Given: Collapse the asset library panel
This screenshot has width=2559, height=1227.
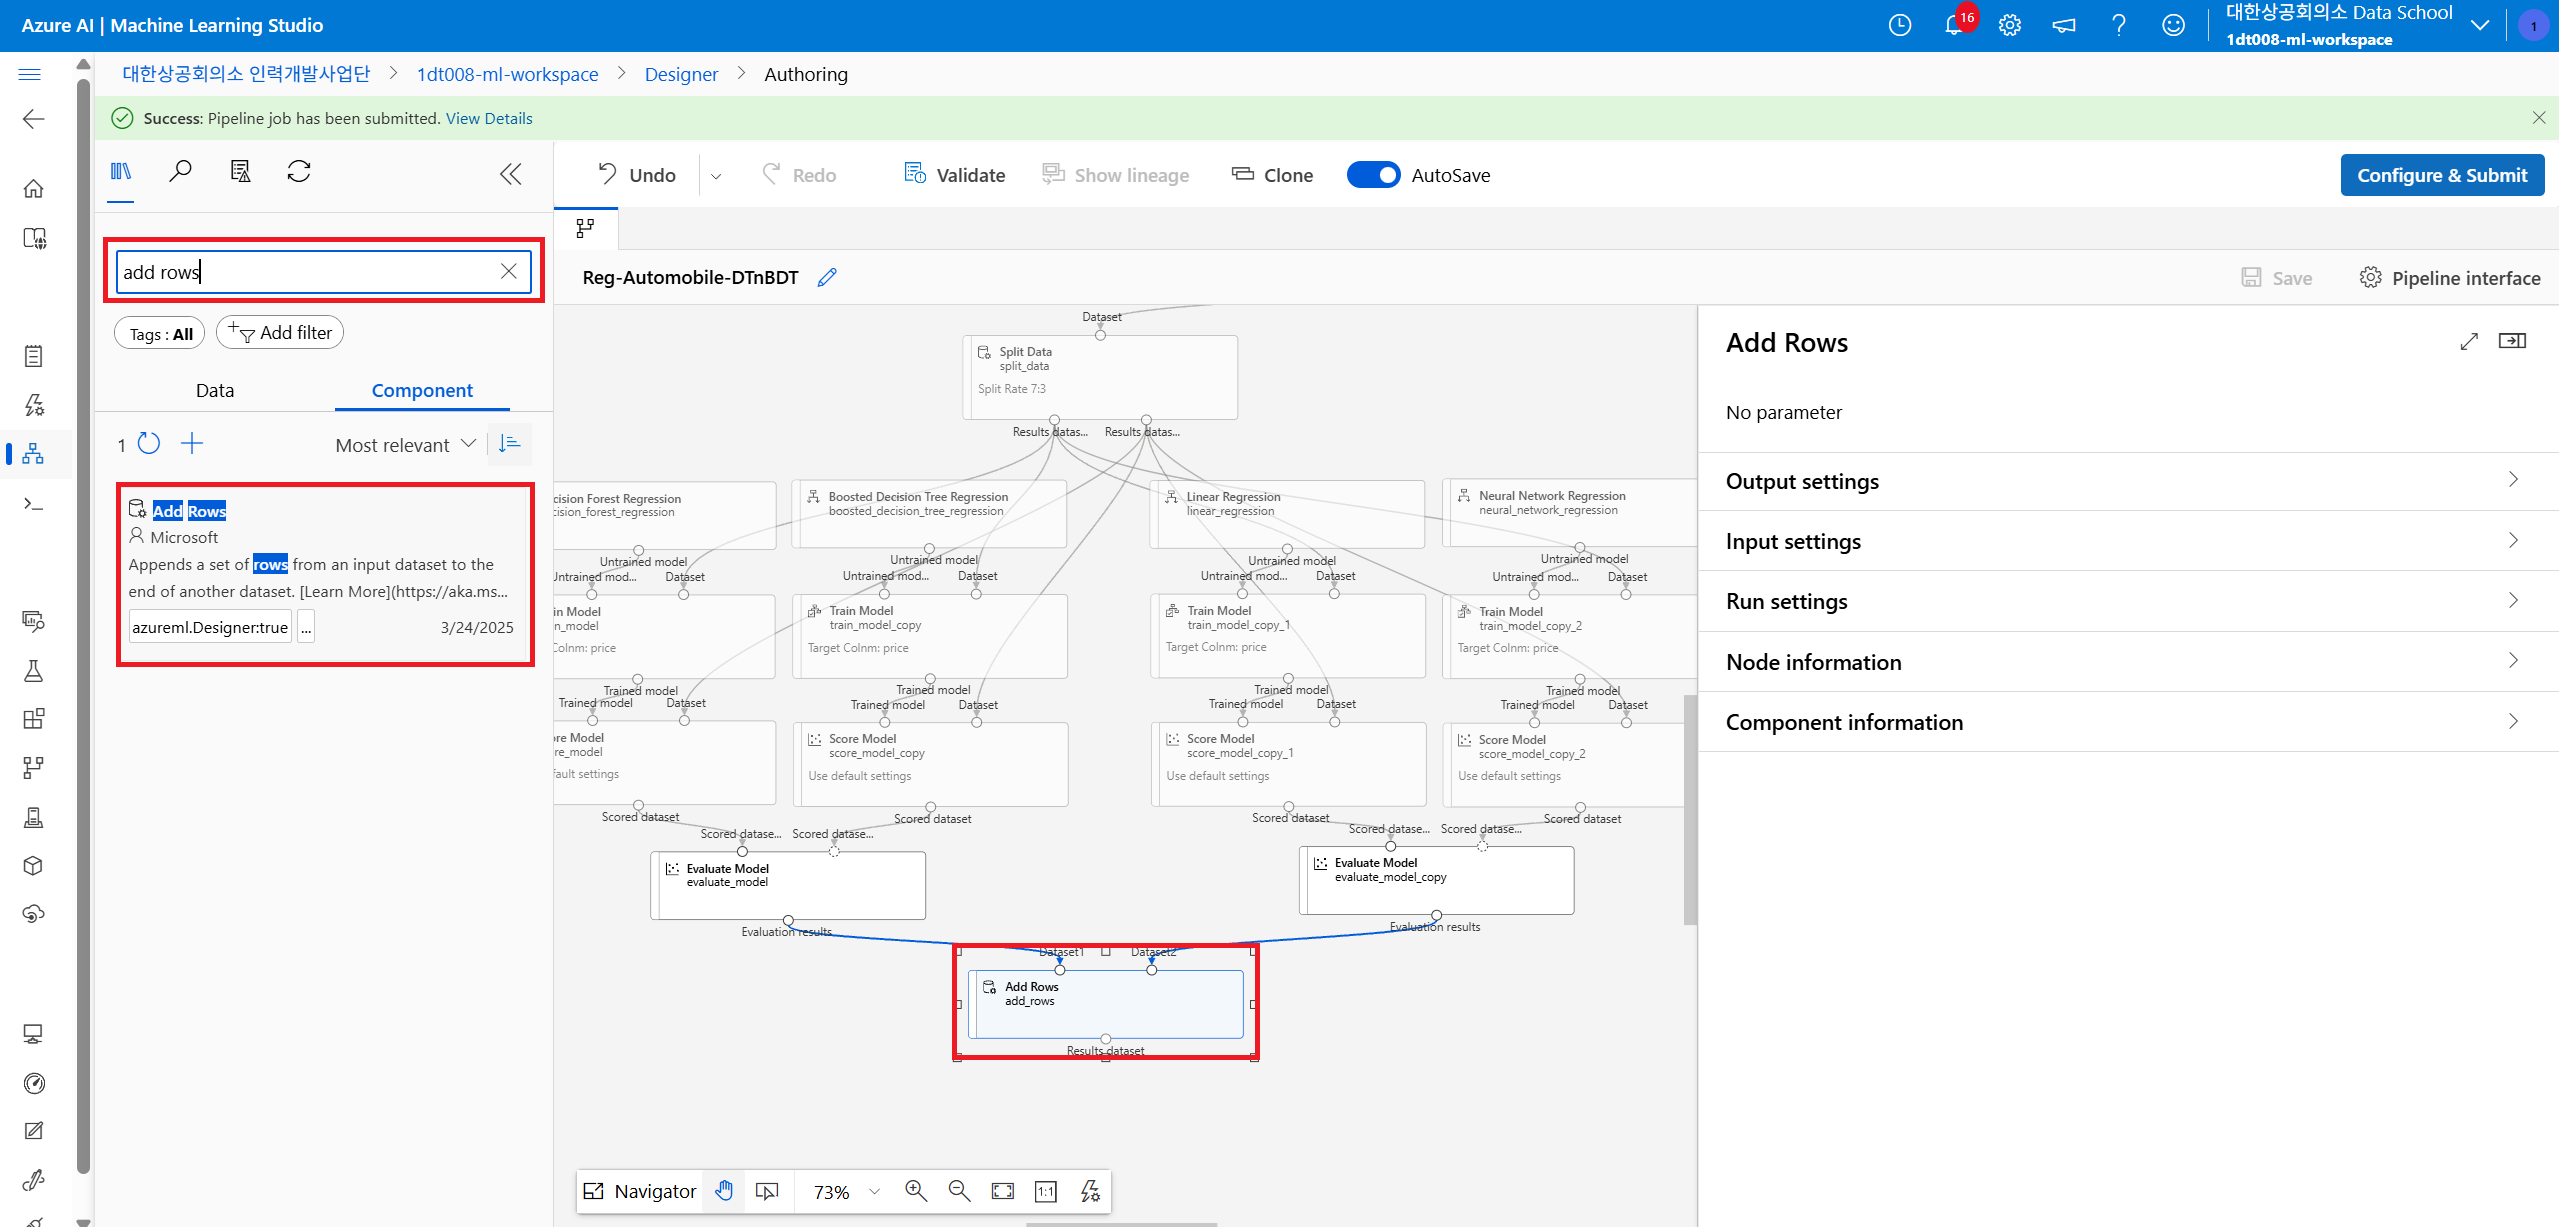Looking at the screenshot, I should (x=511, y=174).
